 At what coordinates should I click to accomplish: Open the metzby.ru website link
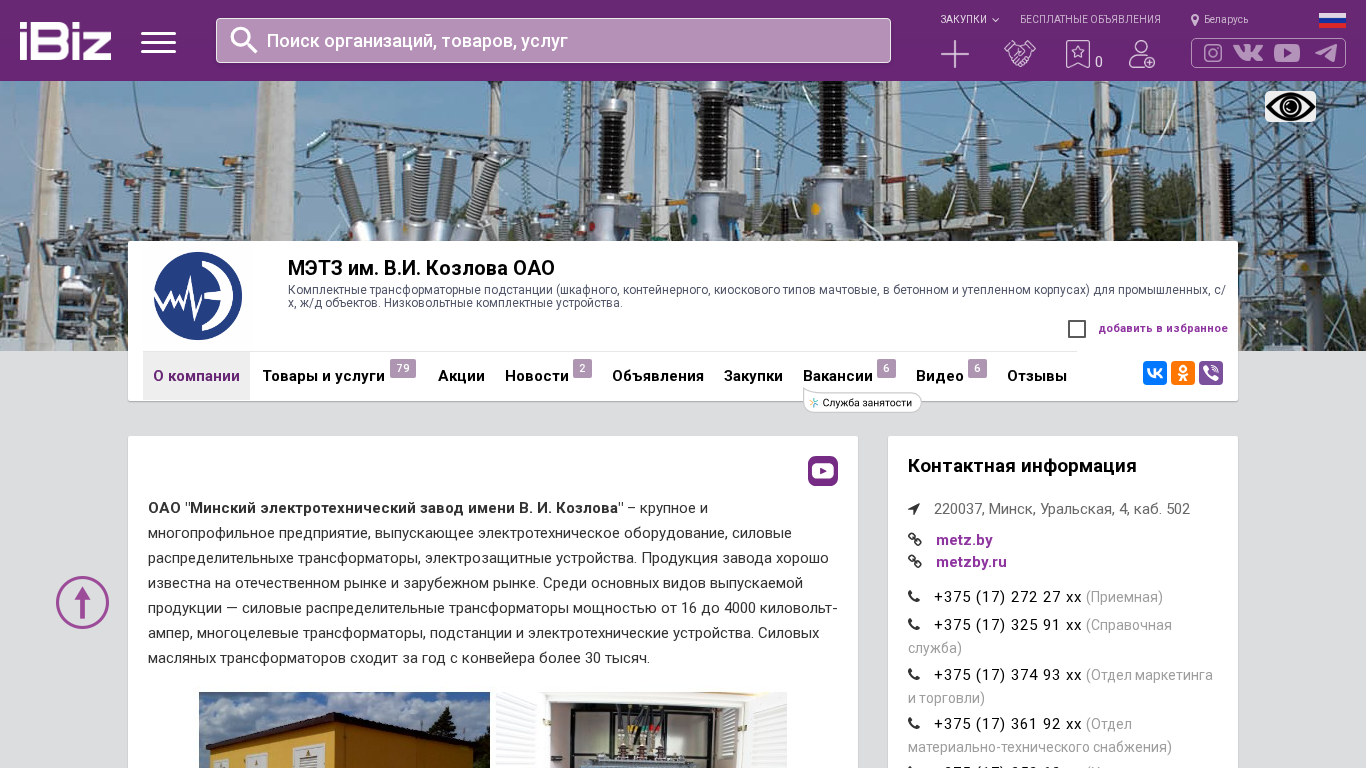[x=971, y=562]
